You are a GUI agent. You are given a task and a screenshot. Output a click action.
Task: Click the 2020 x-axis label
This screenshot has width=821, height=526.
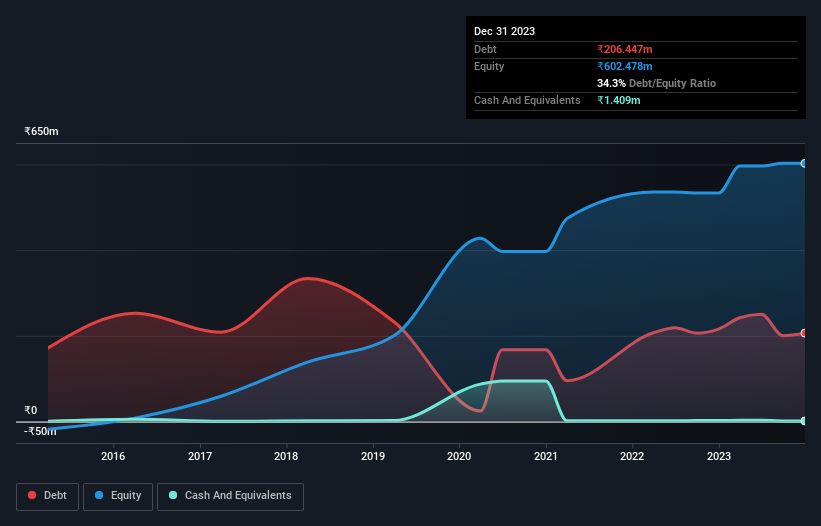(459, 456)
